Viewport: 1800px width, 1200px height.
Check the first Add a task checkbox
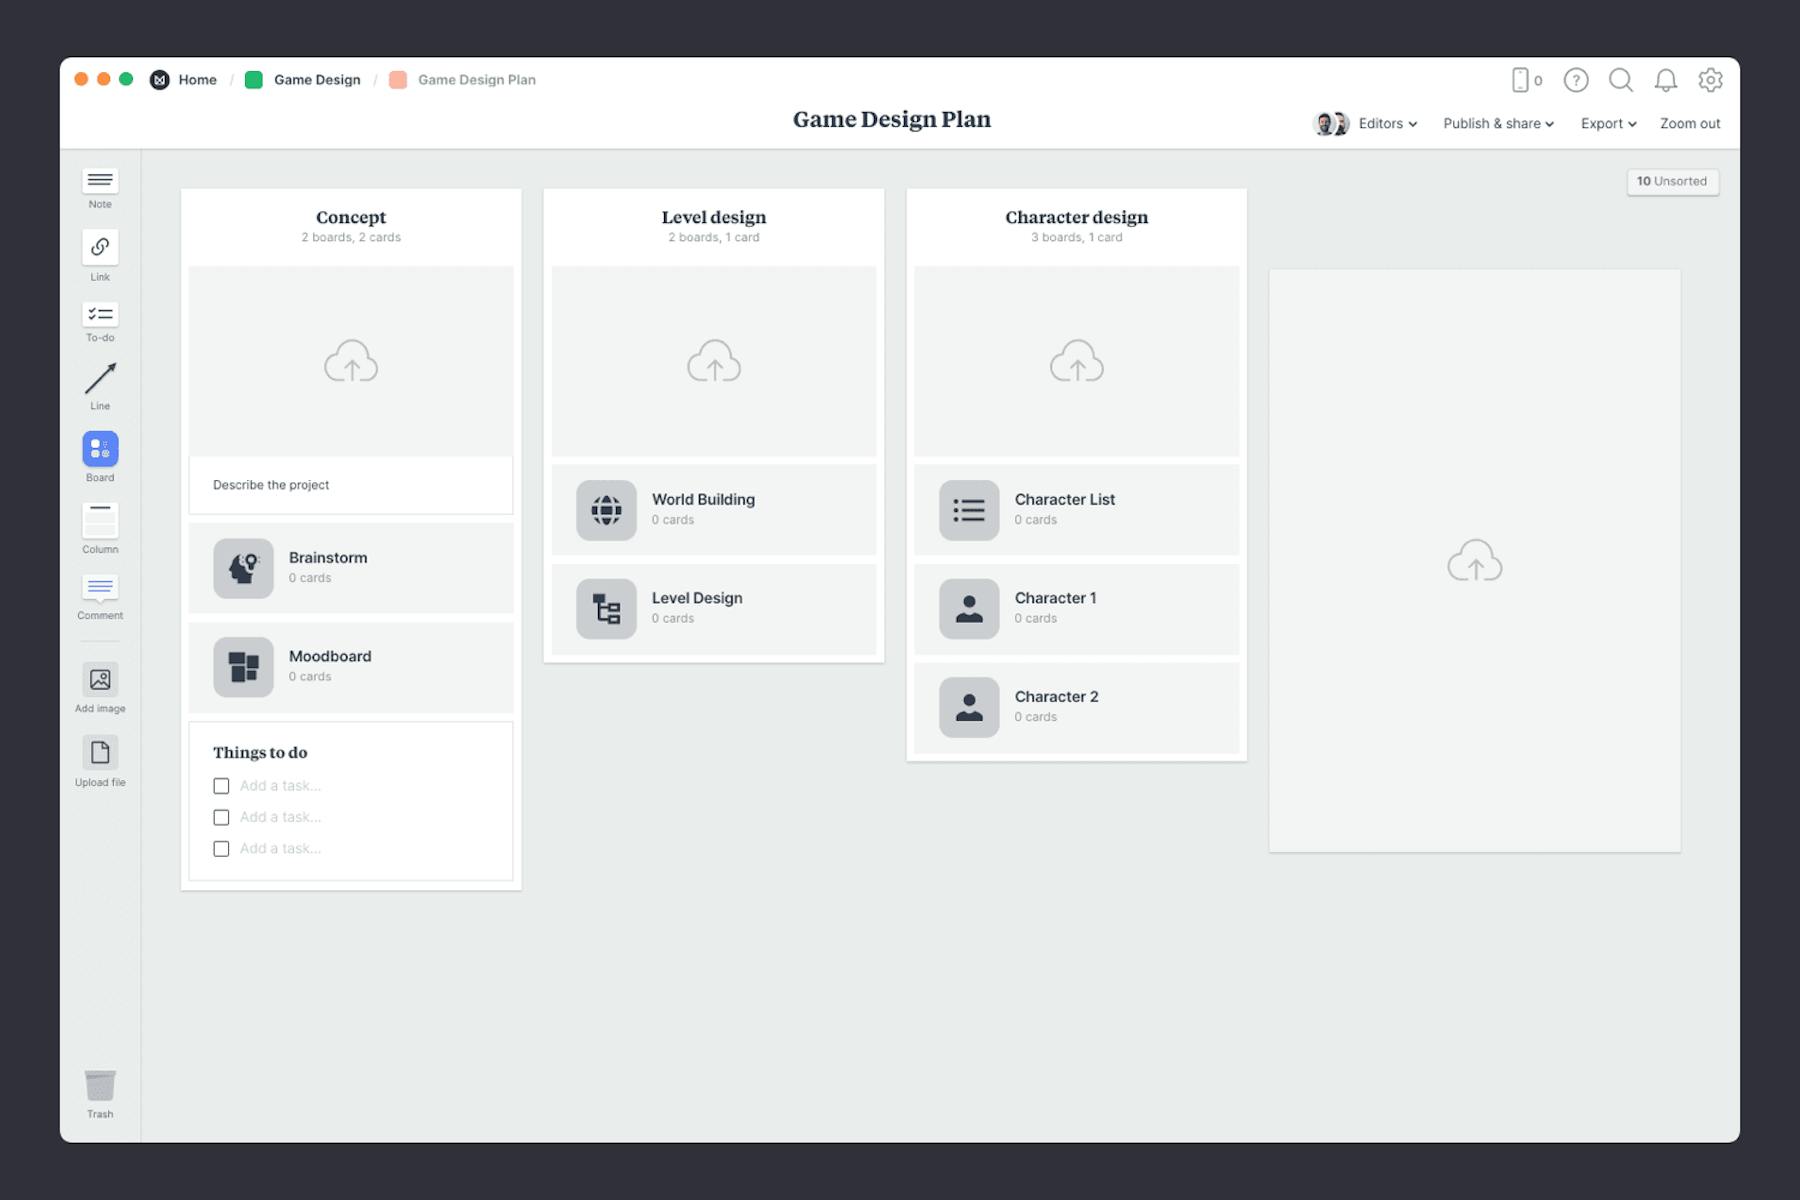[x=221, y=786]
